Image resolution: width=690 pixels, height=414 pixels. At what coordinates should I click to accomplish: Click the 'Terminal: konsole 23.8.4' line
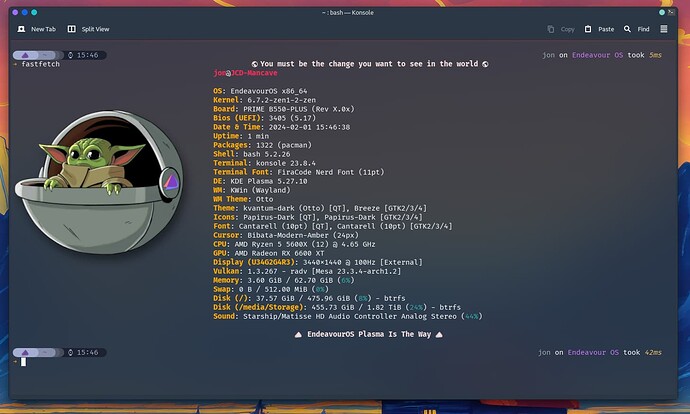[x=264, y=163]
